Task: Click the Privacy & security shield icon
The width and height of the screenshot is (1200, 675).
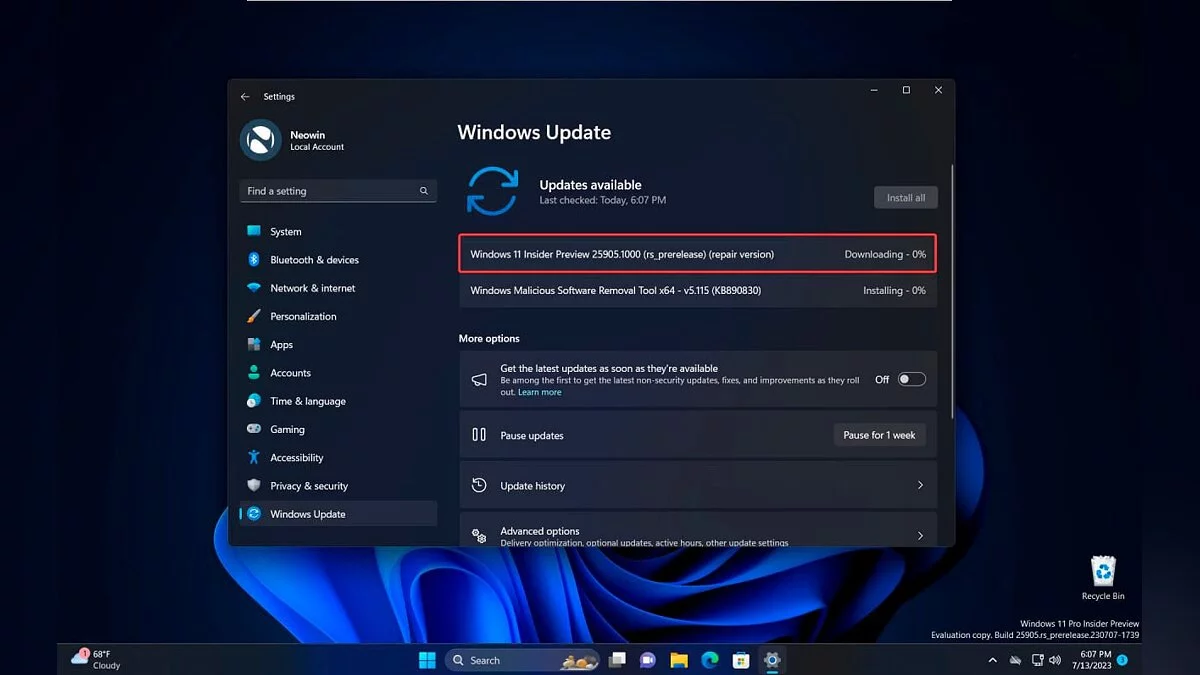Action: coord(254,486)
